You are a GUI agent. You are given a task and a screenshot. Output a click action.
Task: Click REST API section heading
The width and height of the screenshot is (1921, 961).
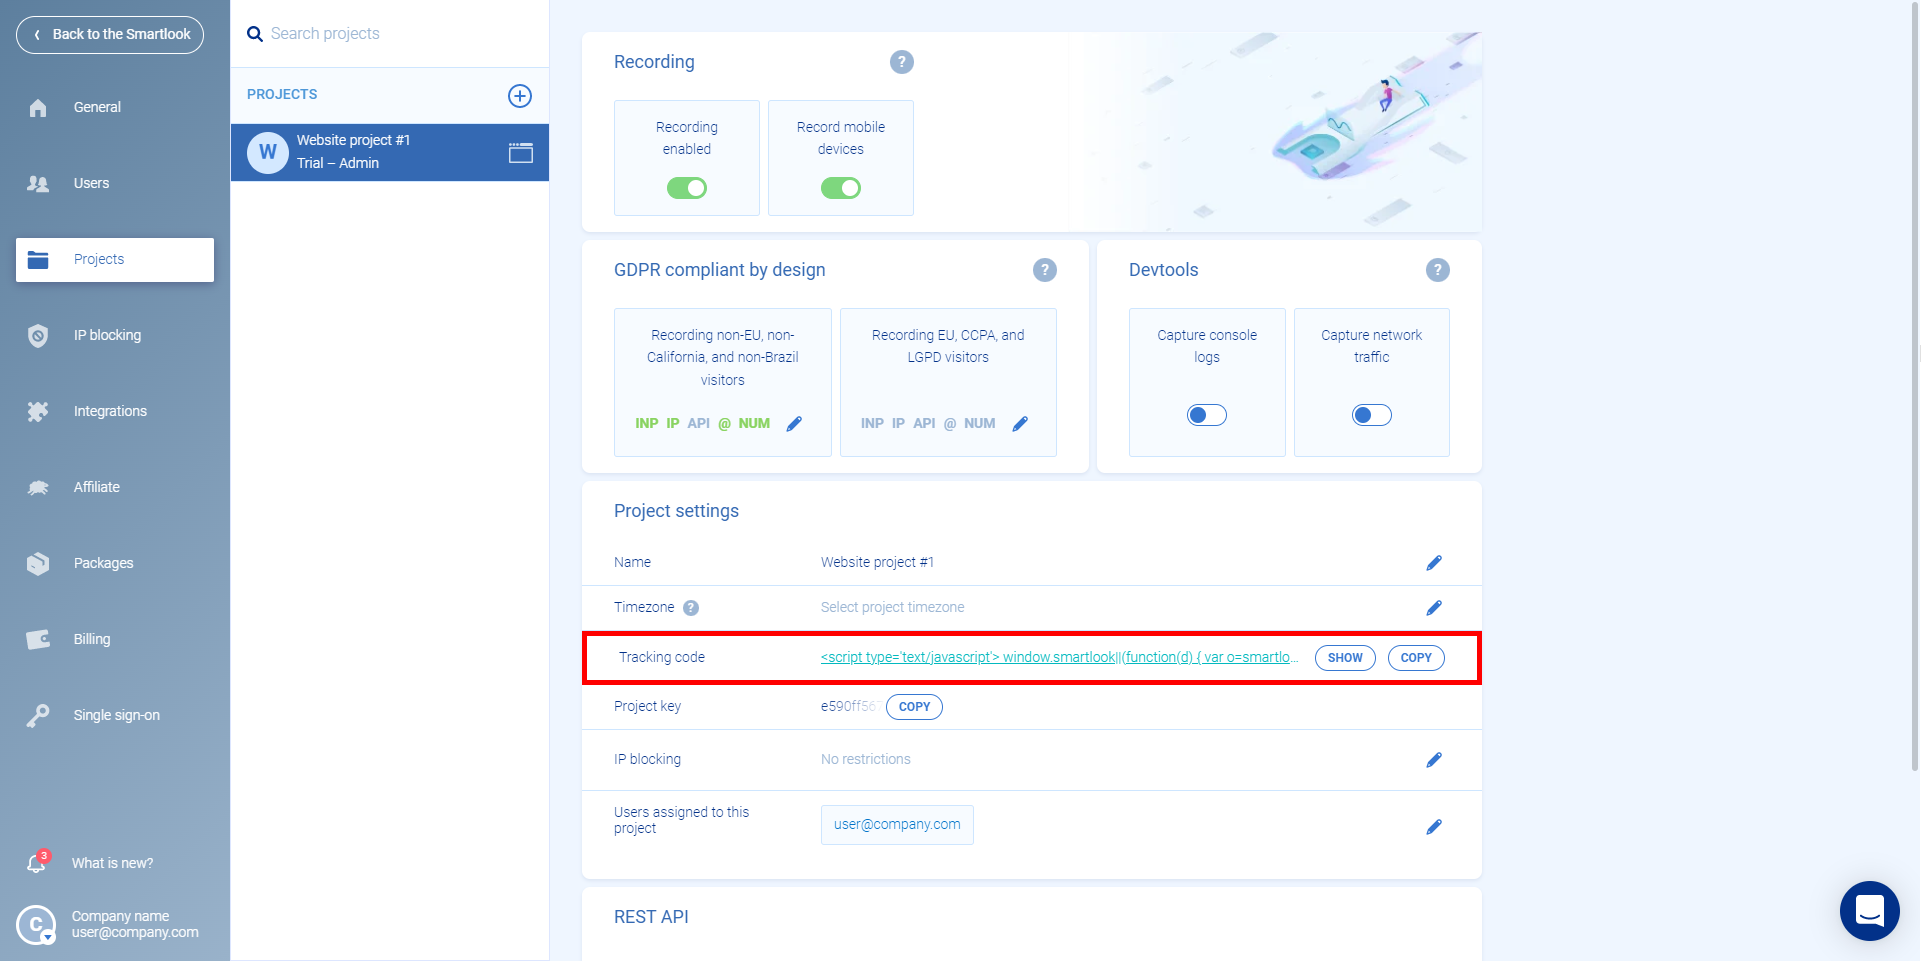[651, 917]
